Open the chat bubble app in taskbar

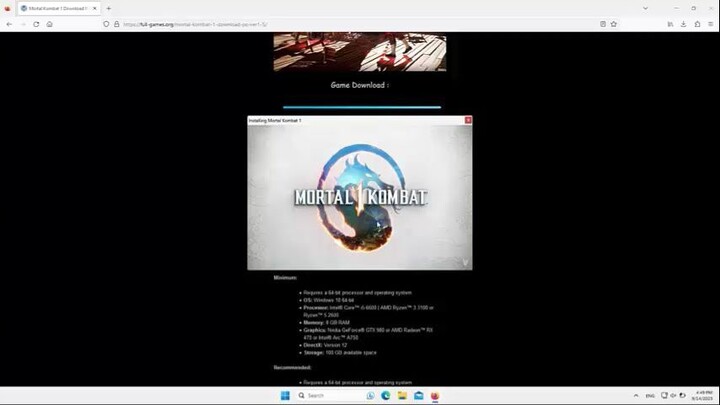[370, 395]
